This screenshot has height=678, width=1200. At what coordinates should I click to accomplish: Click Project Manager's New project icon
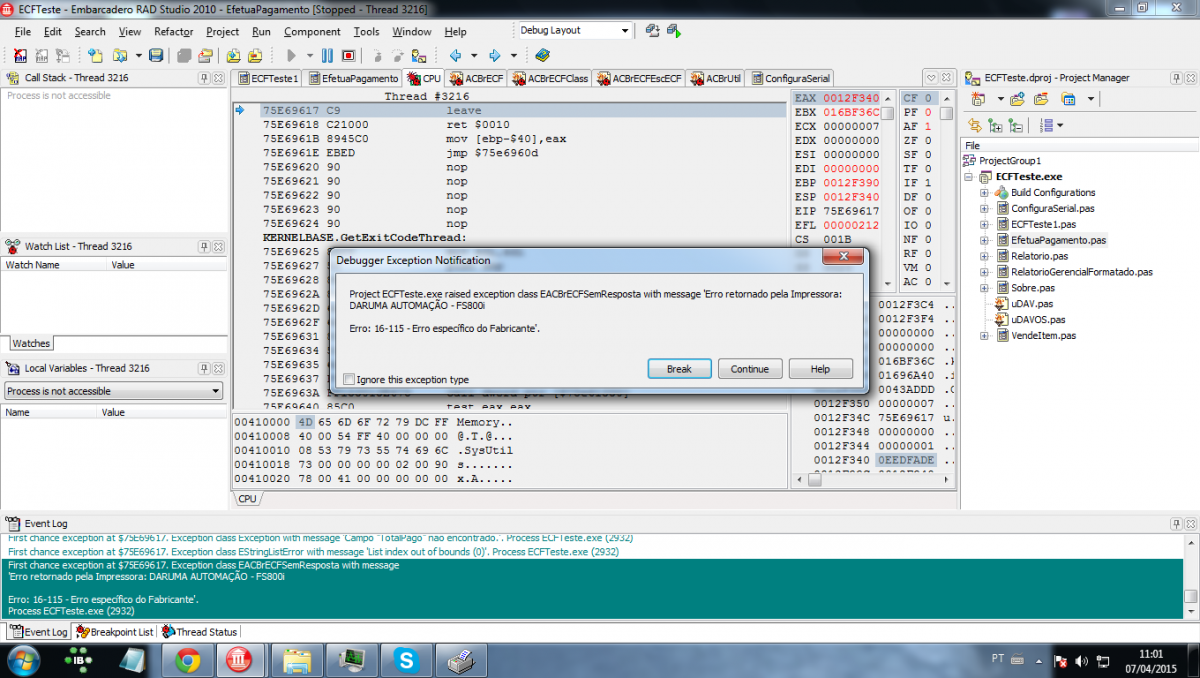click(978, 99)
